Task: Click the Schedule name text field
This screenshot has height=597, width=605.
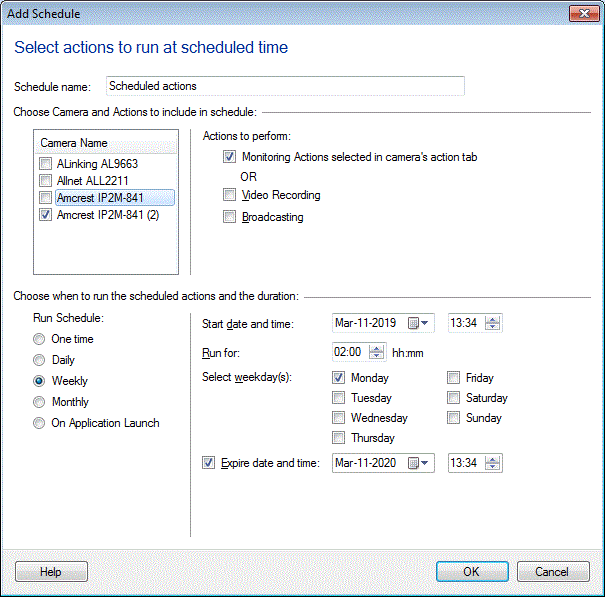Action: coord(284,86)
